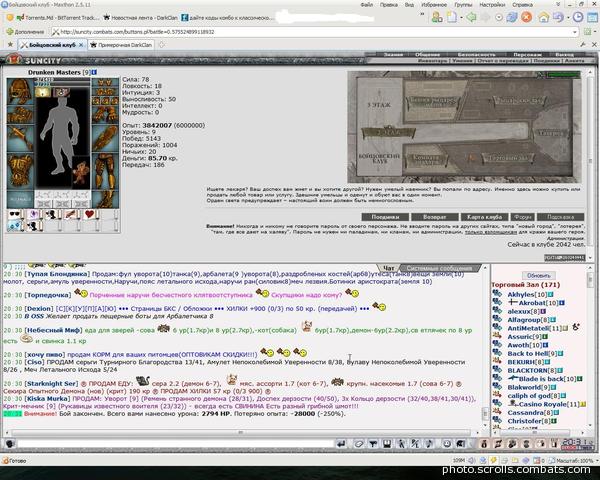
Task: Switch to Системные сообщения tab
Action: [439, 268]
